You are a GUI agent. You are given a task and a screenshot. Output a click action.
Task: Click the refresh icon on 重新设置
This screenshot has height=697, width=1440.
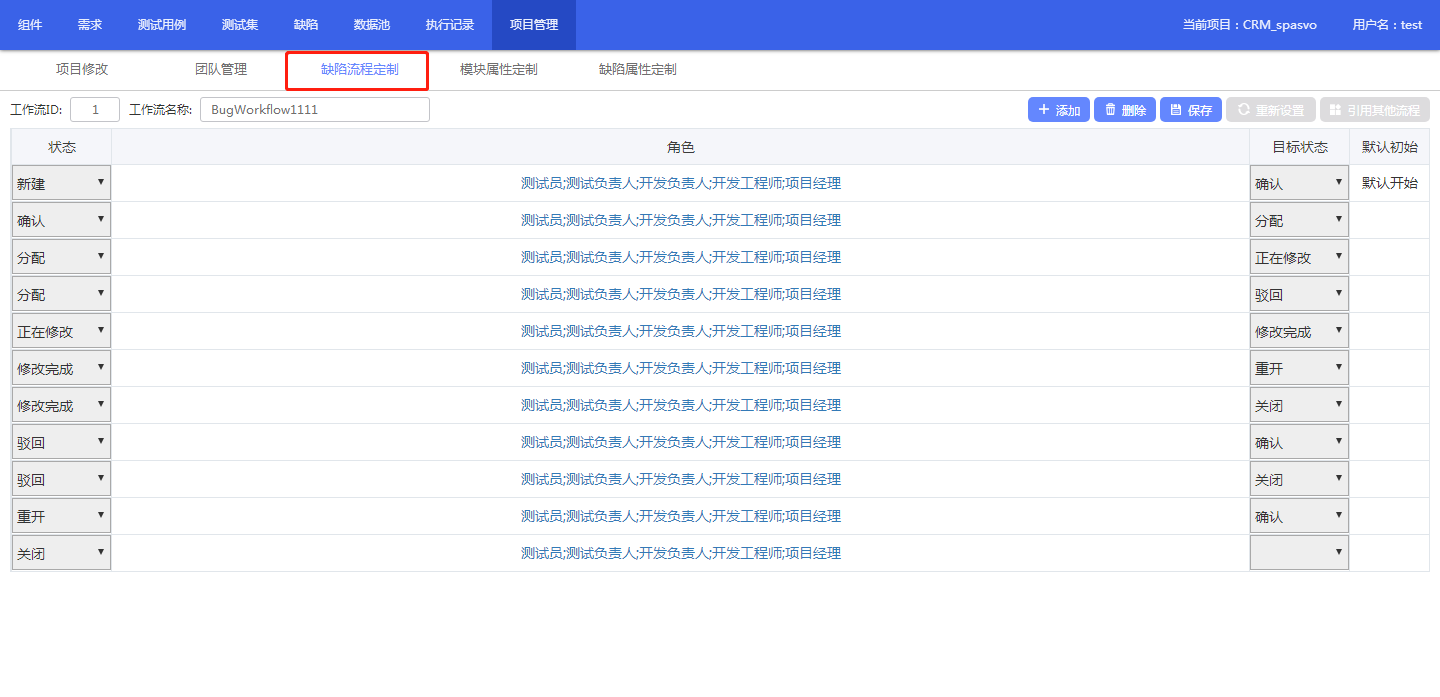pos(1243,110)
